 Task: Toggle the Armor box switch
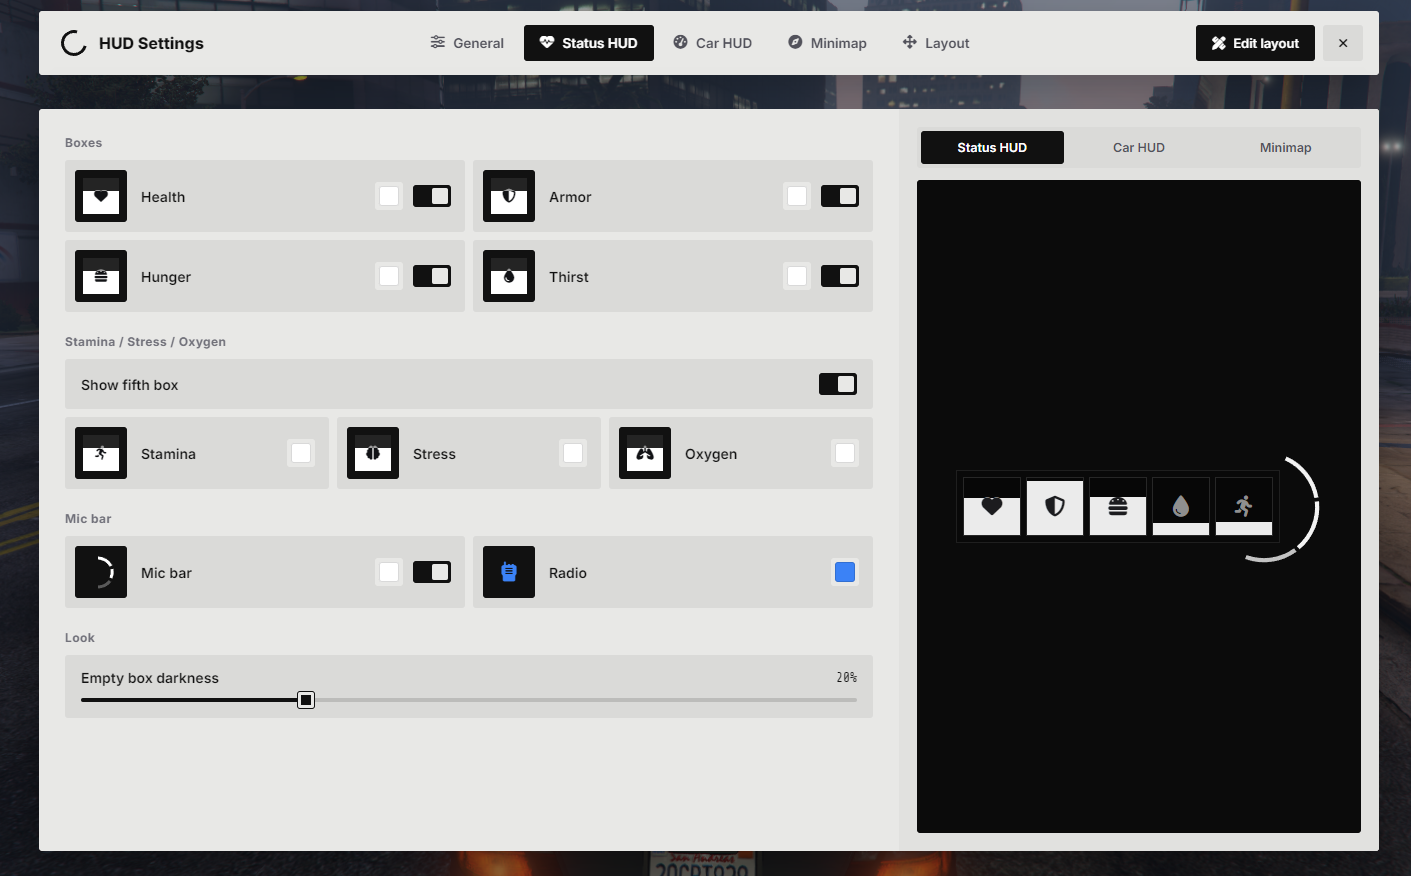coord(840,196)
